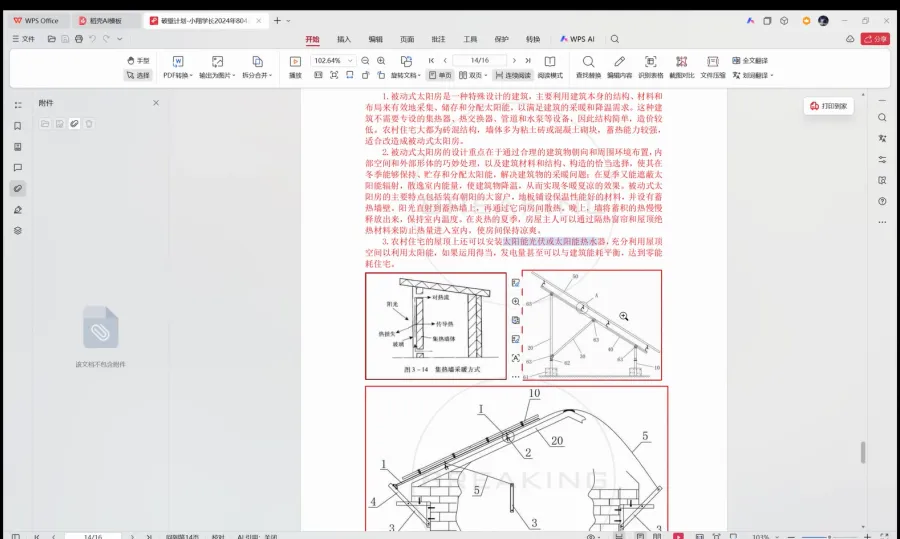Image resolution: width=900 pixels, height=539 pixels.
Task: Jump to last page using toolbar arrow
Action: [x=527, y=60]
